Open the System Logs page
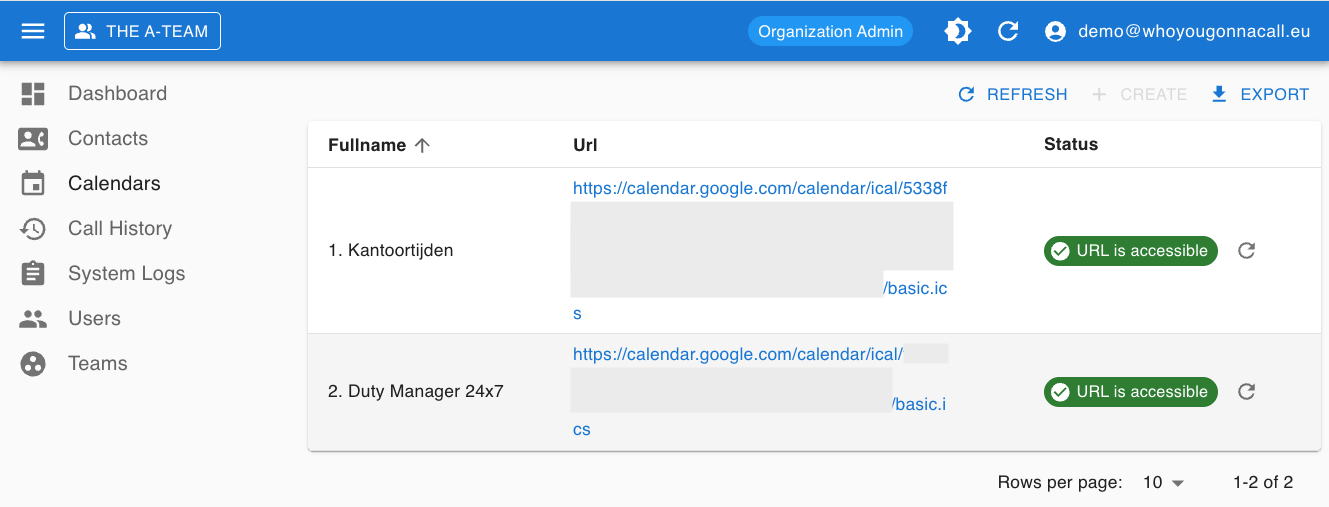Viewport: 1329px width, 507px height. (x=126, y=274)
